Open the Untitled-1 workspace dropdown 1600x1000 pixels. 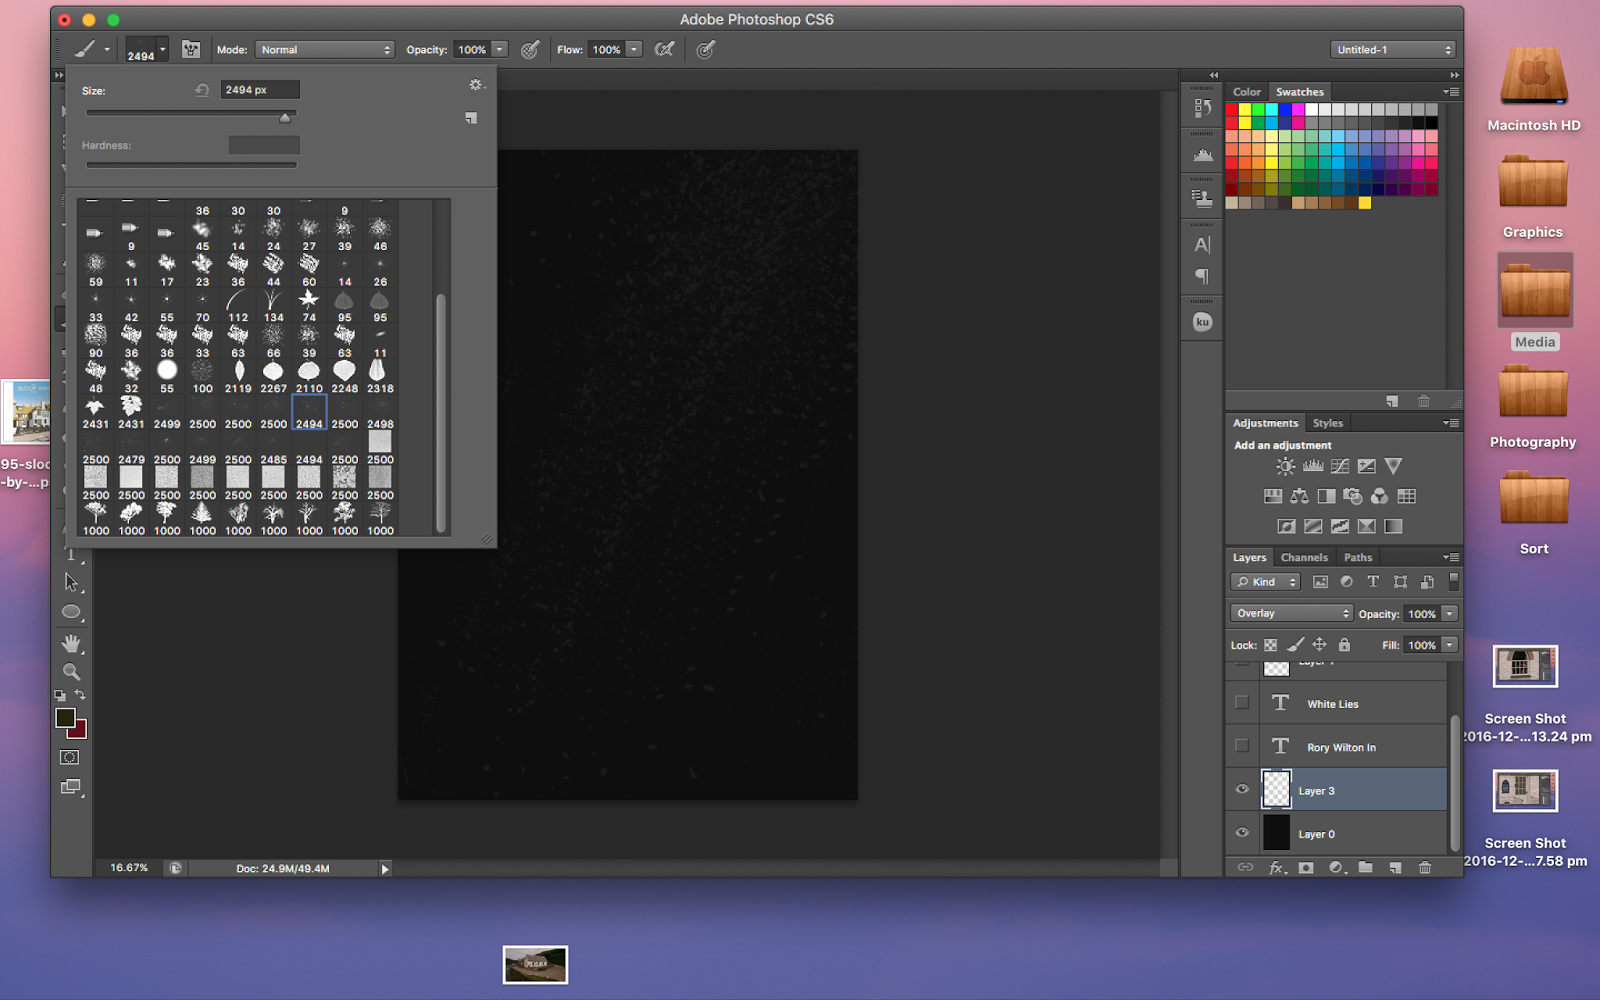click(1393, 49)
